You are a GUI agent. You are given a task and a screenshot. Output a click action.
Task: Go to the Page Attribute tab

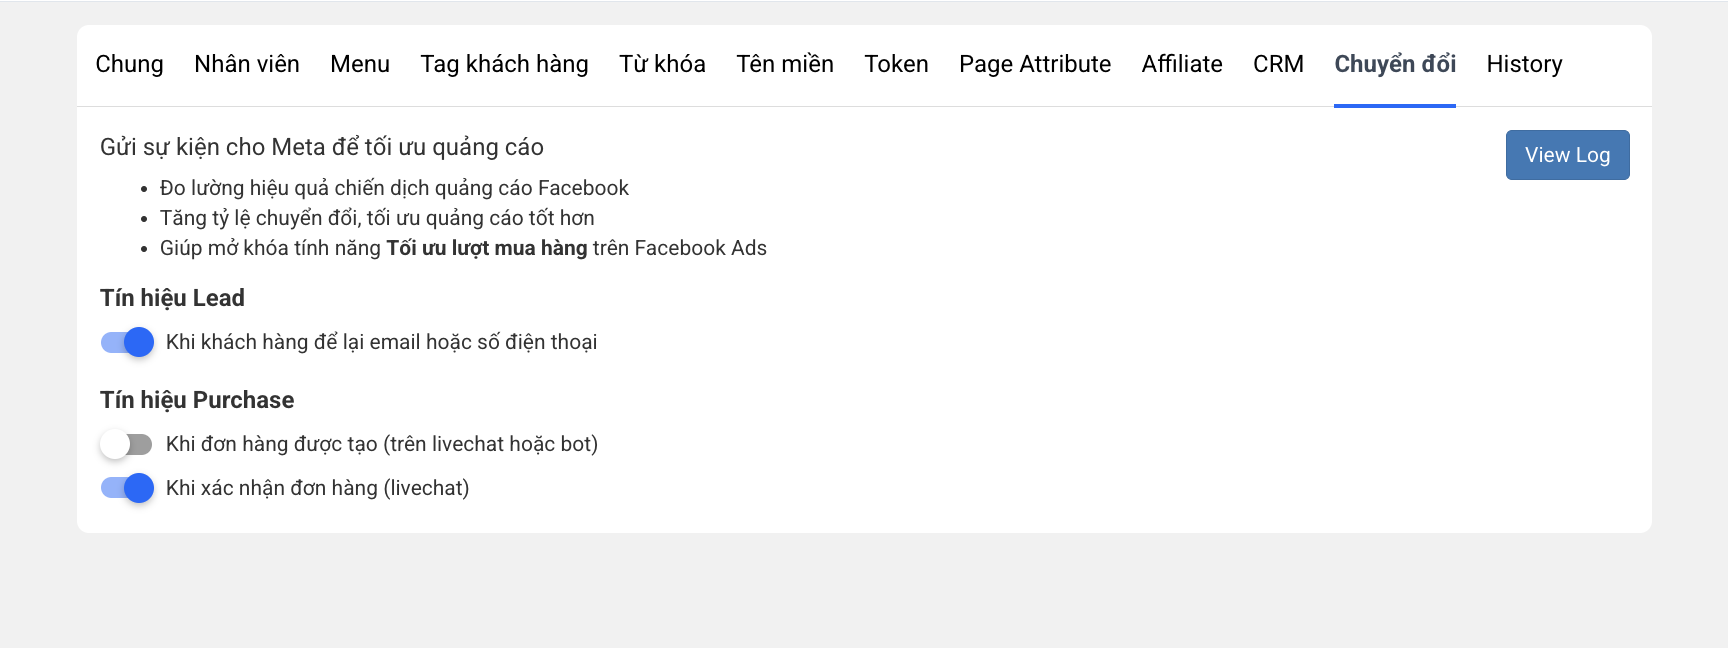1035,64
